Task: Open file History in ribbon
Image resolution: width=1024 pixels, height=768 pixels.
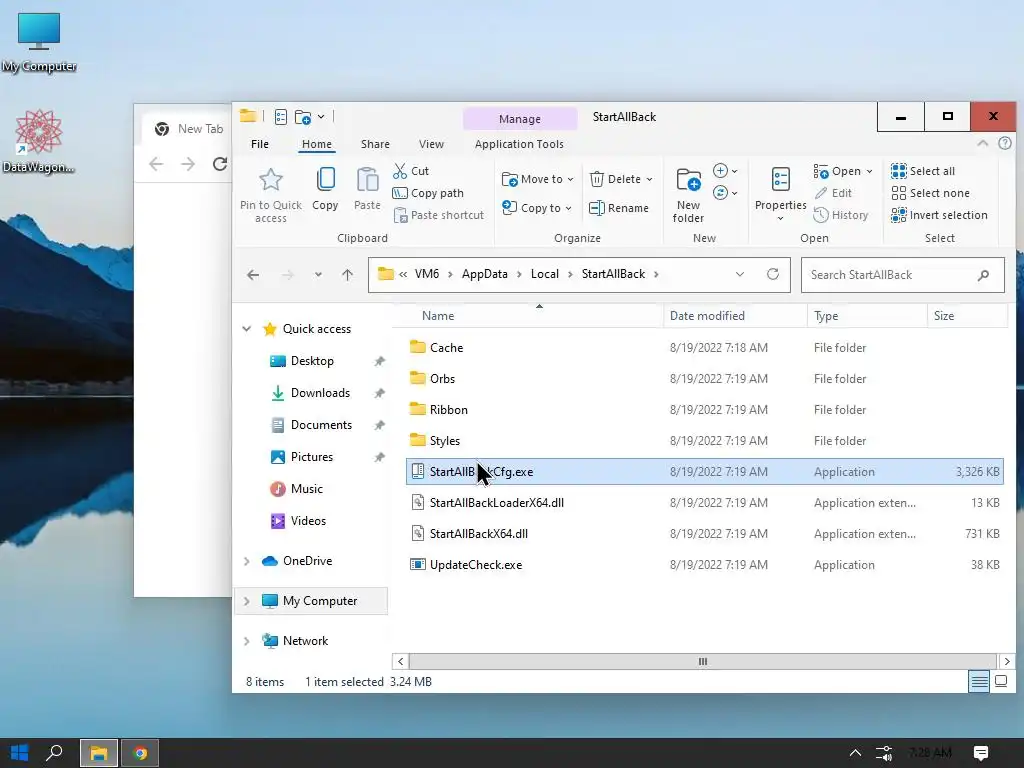Action: (x=840, y=215)
